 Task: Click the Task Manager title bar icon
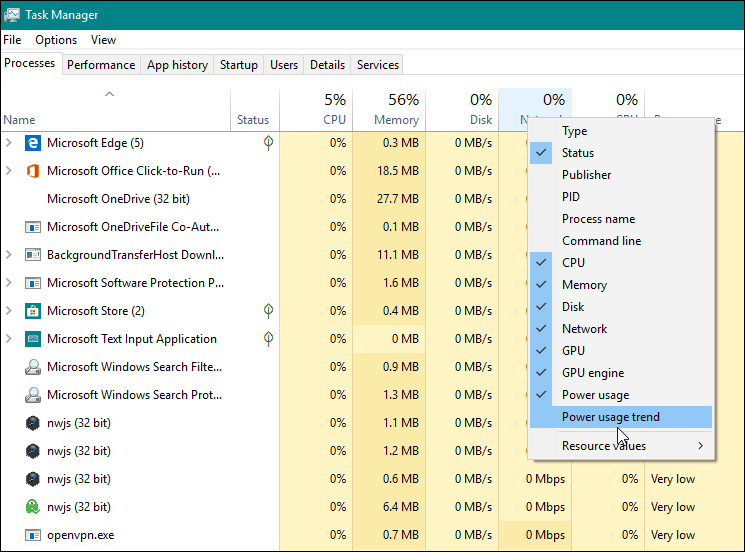[11, 15]
